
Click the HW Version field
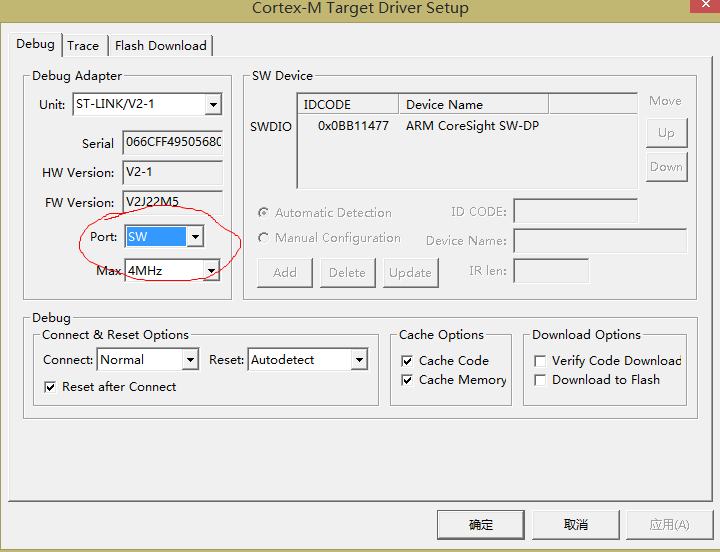coord(173,172)
